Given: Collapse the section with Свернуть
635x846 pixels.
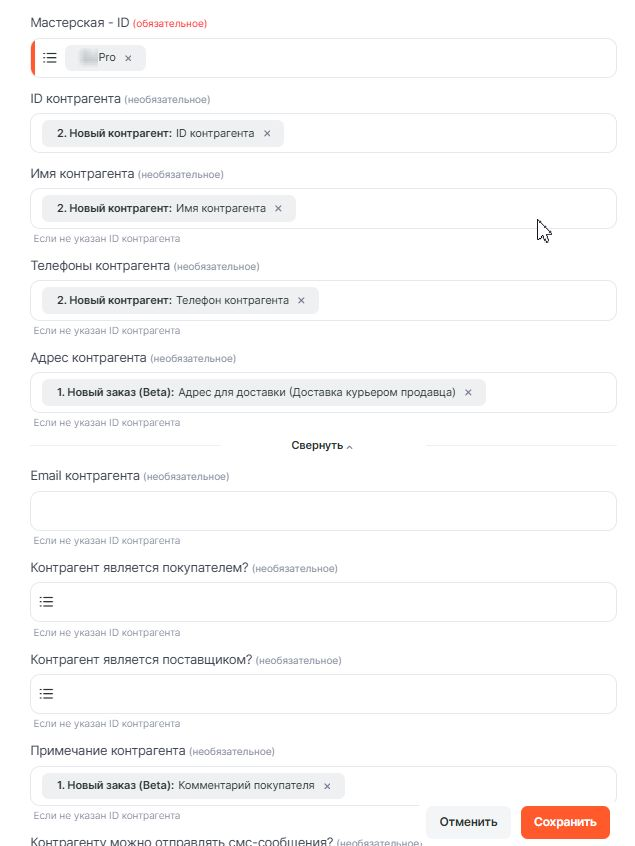Looking at the screenshot, I should coord(322,445).
